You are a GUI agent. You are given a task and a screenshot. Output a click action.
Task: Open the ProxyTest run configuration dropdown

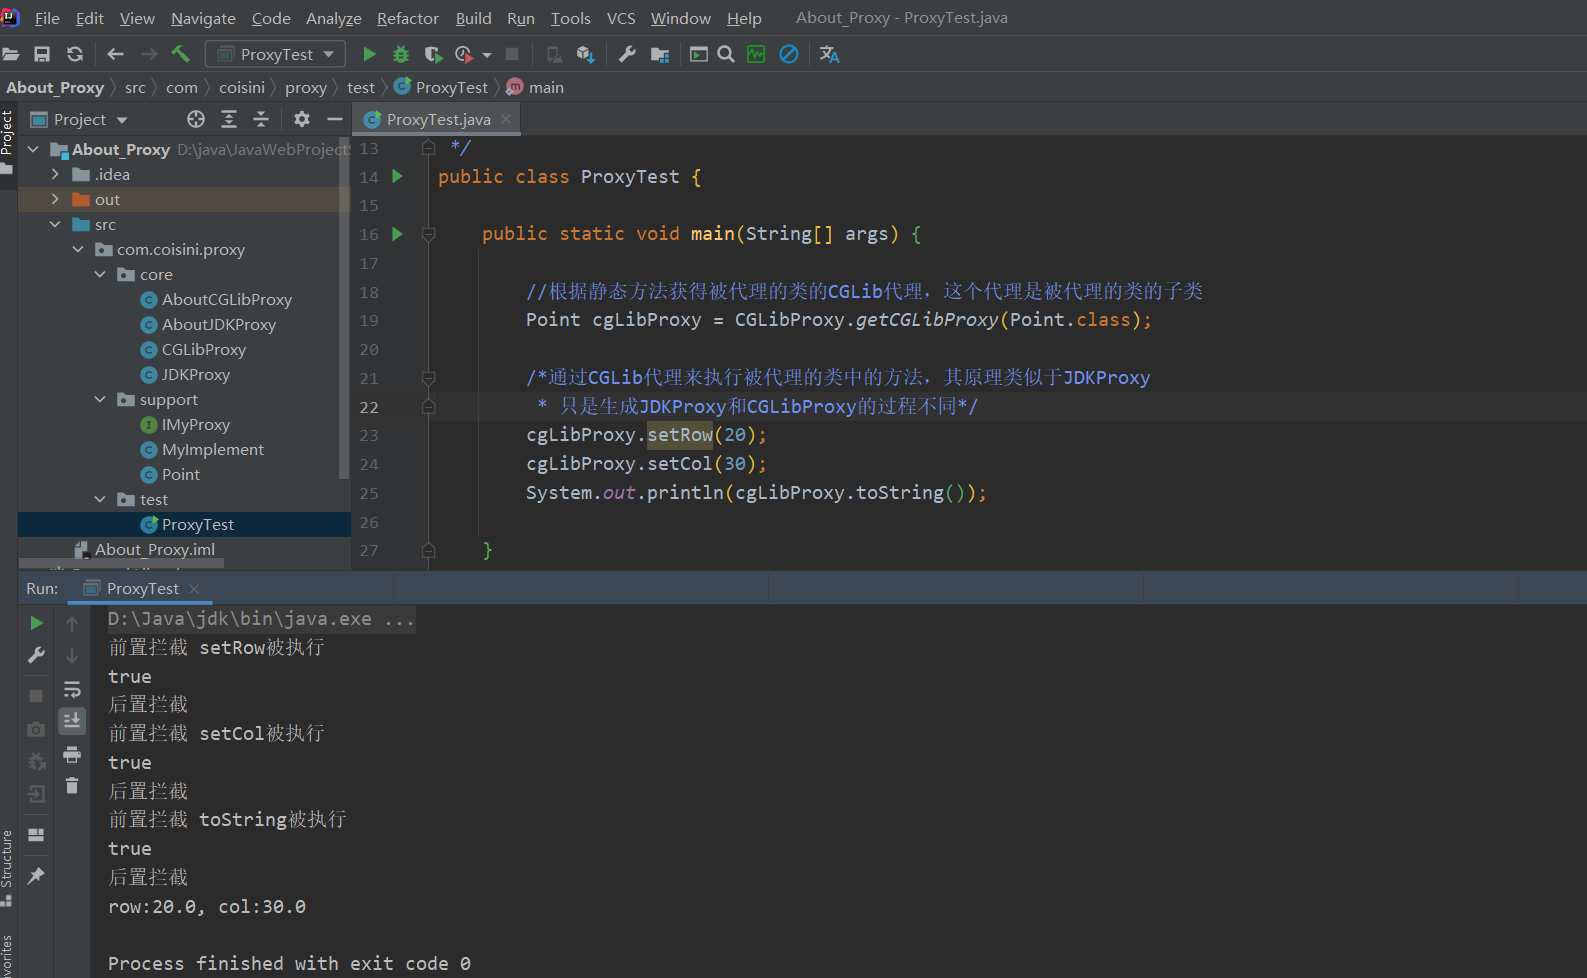click(x=275, y=54)
